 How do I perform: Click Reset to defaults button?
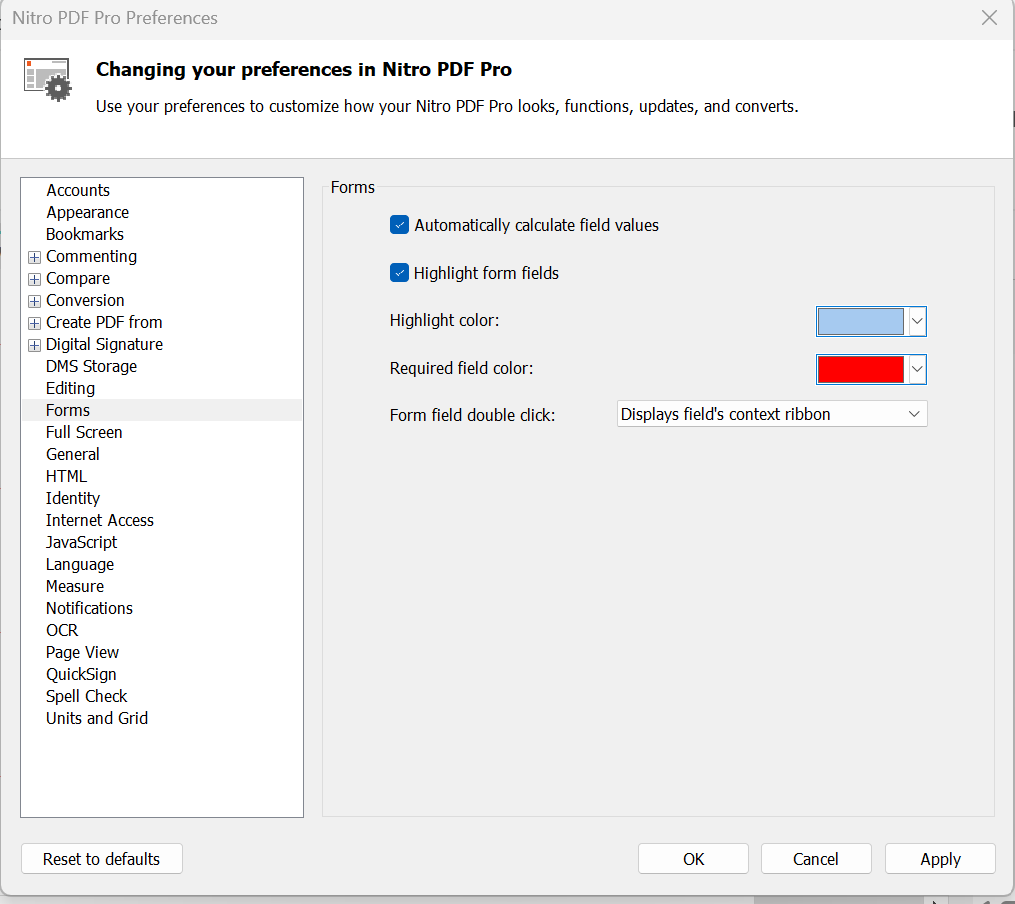click(x=102, y=859)
